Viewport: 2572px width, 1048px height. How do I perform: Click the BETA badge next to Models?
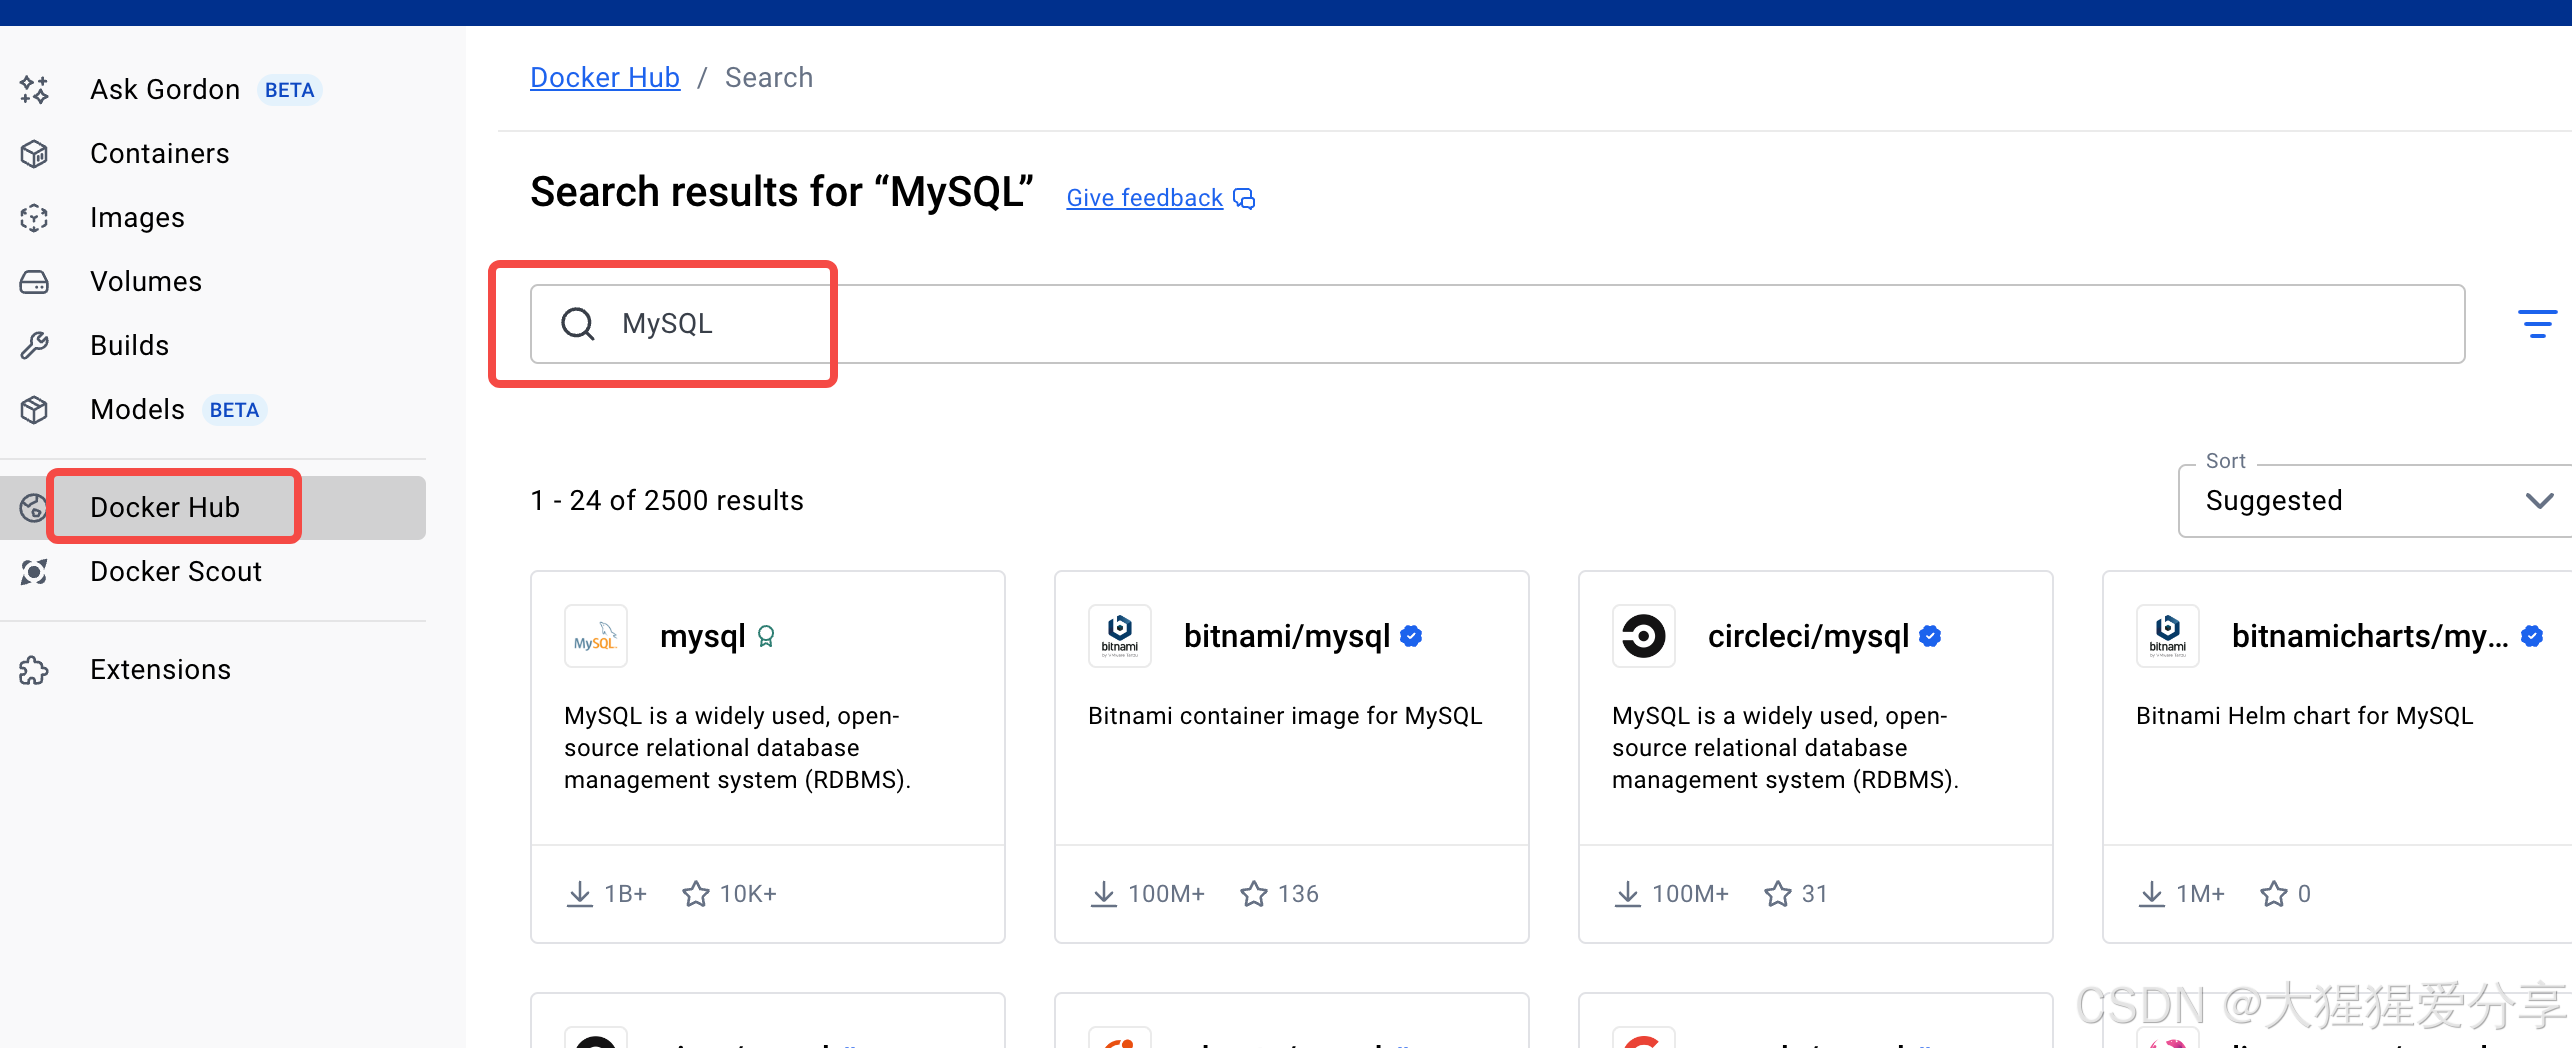(x=234, y=410)
